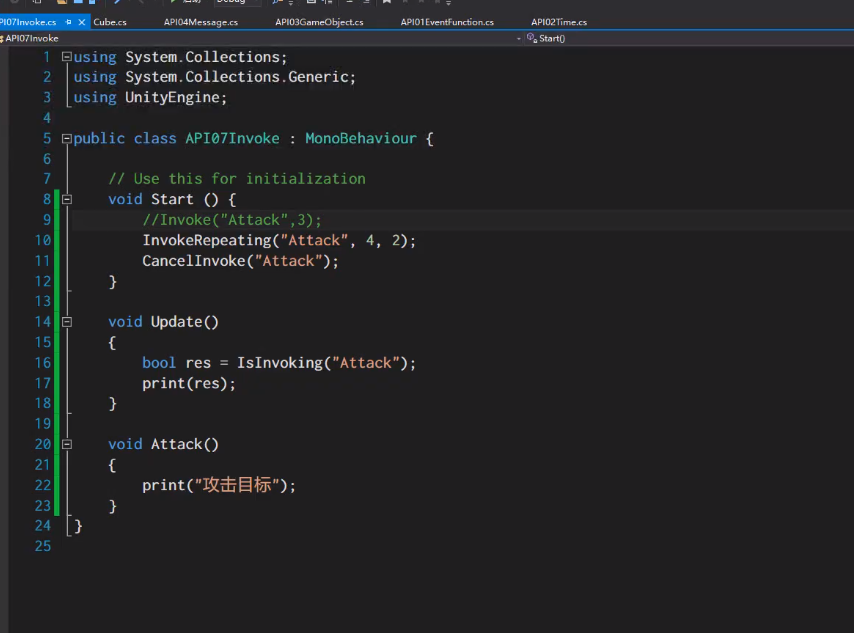
Task: Click the bool keyword on line 16
Action: 159,363
